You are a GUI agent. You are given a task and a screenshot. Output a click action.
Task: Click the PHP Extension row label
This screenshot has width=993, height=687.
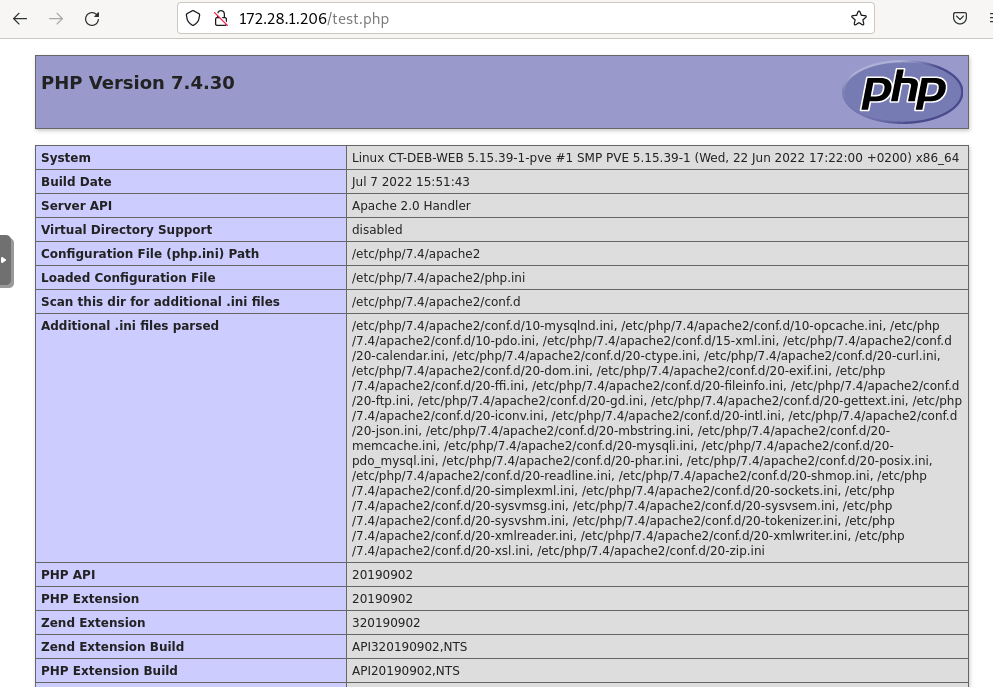click(90, 599)
